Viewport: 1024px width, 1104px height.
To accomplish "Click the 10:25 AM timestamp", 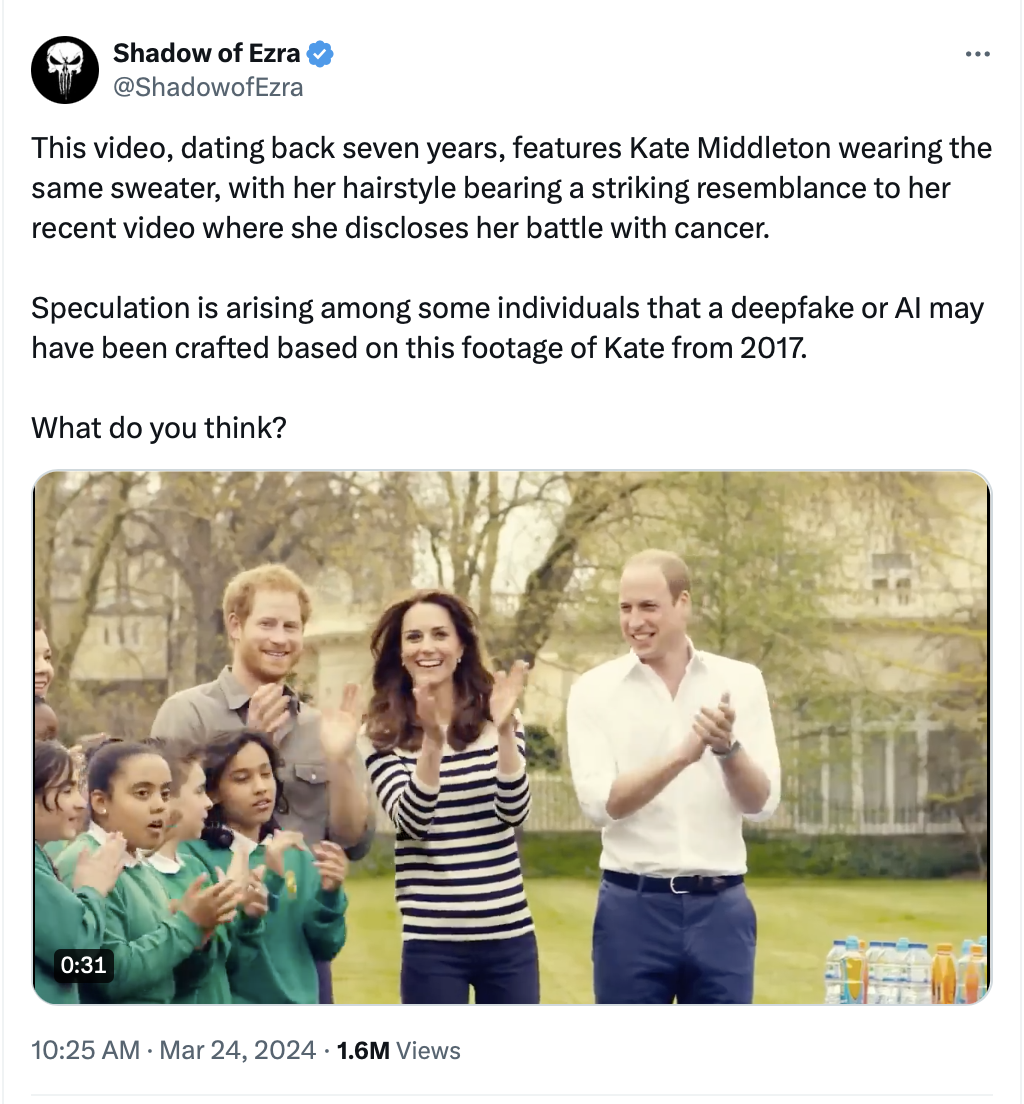I will pos(85,1050).
